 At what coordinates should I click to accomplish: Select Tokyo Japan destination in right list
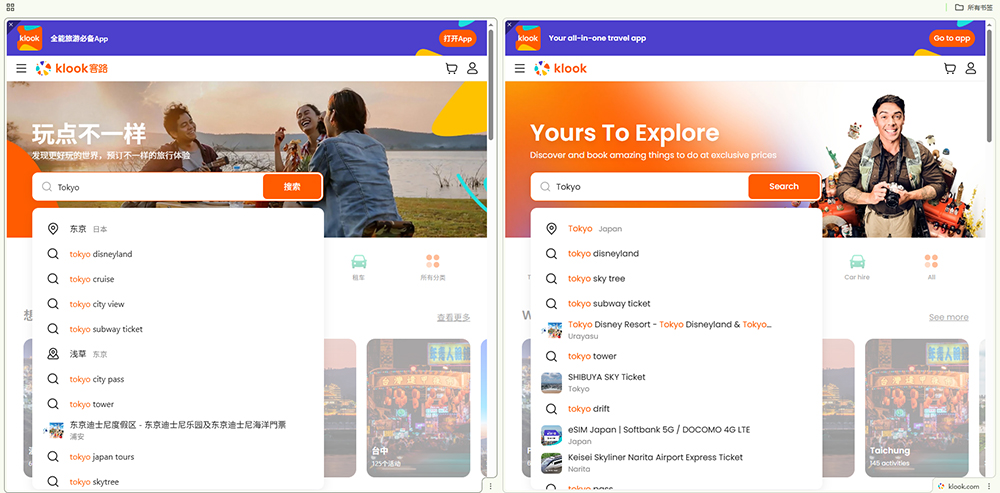676,228
